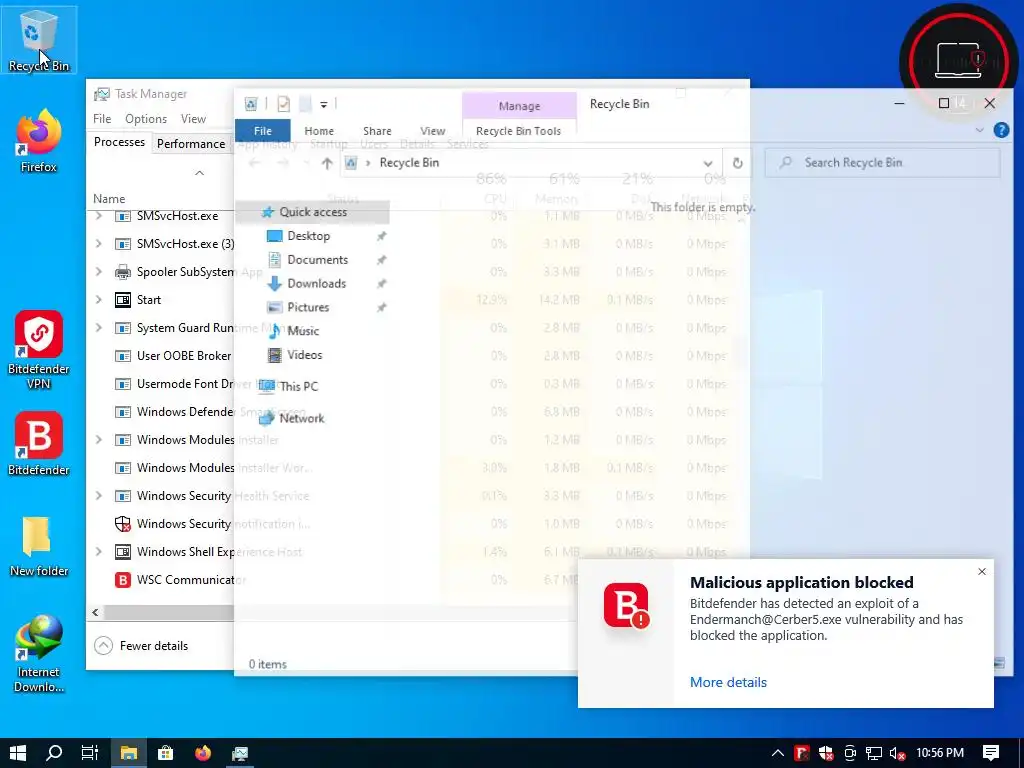Expand the ribbon with the chevron

pos(979,131)
